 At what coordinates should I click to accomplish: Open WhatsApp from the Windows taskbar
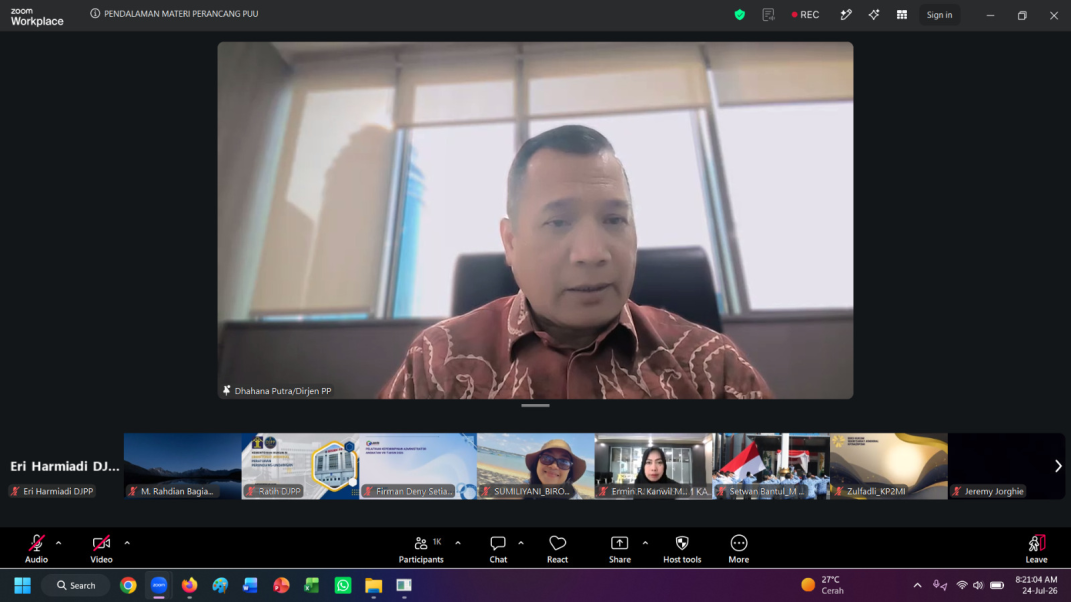(343, 585)
